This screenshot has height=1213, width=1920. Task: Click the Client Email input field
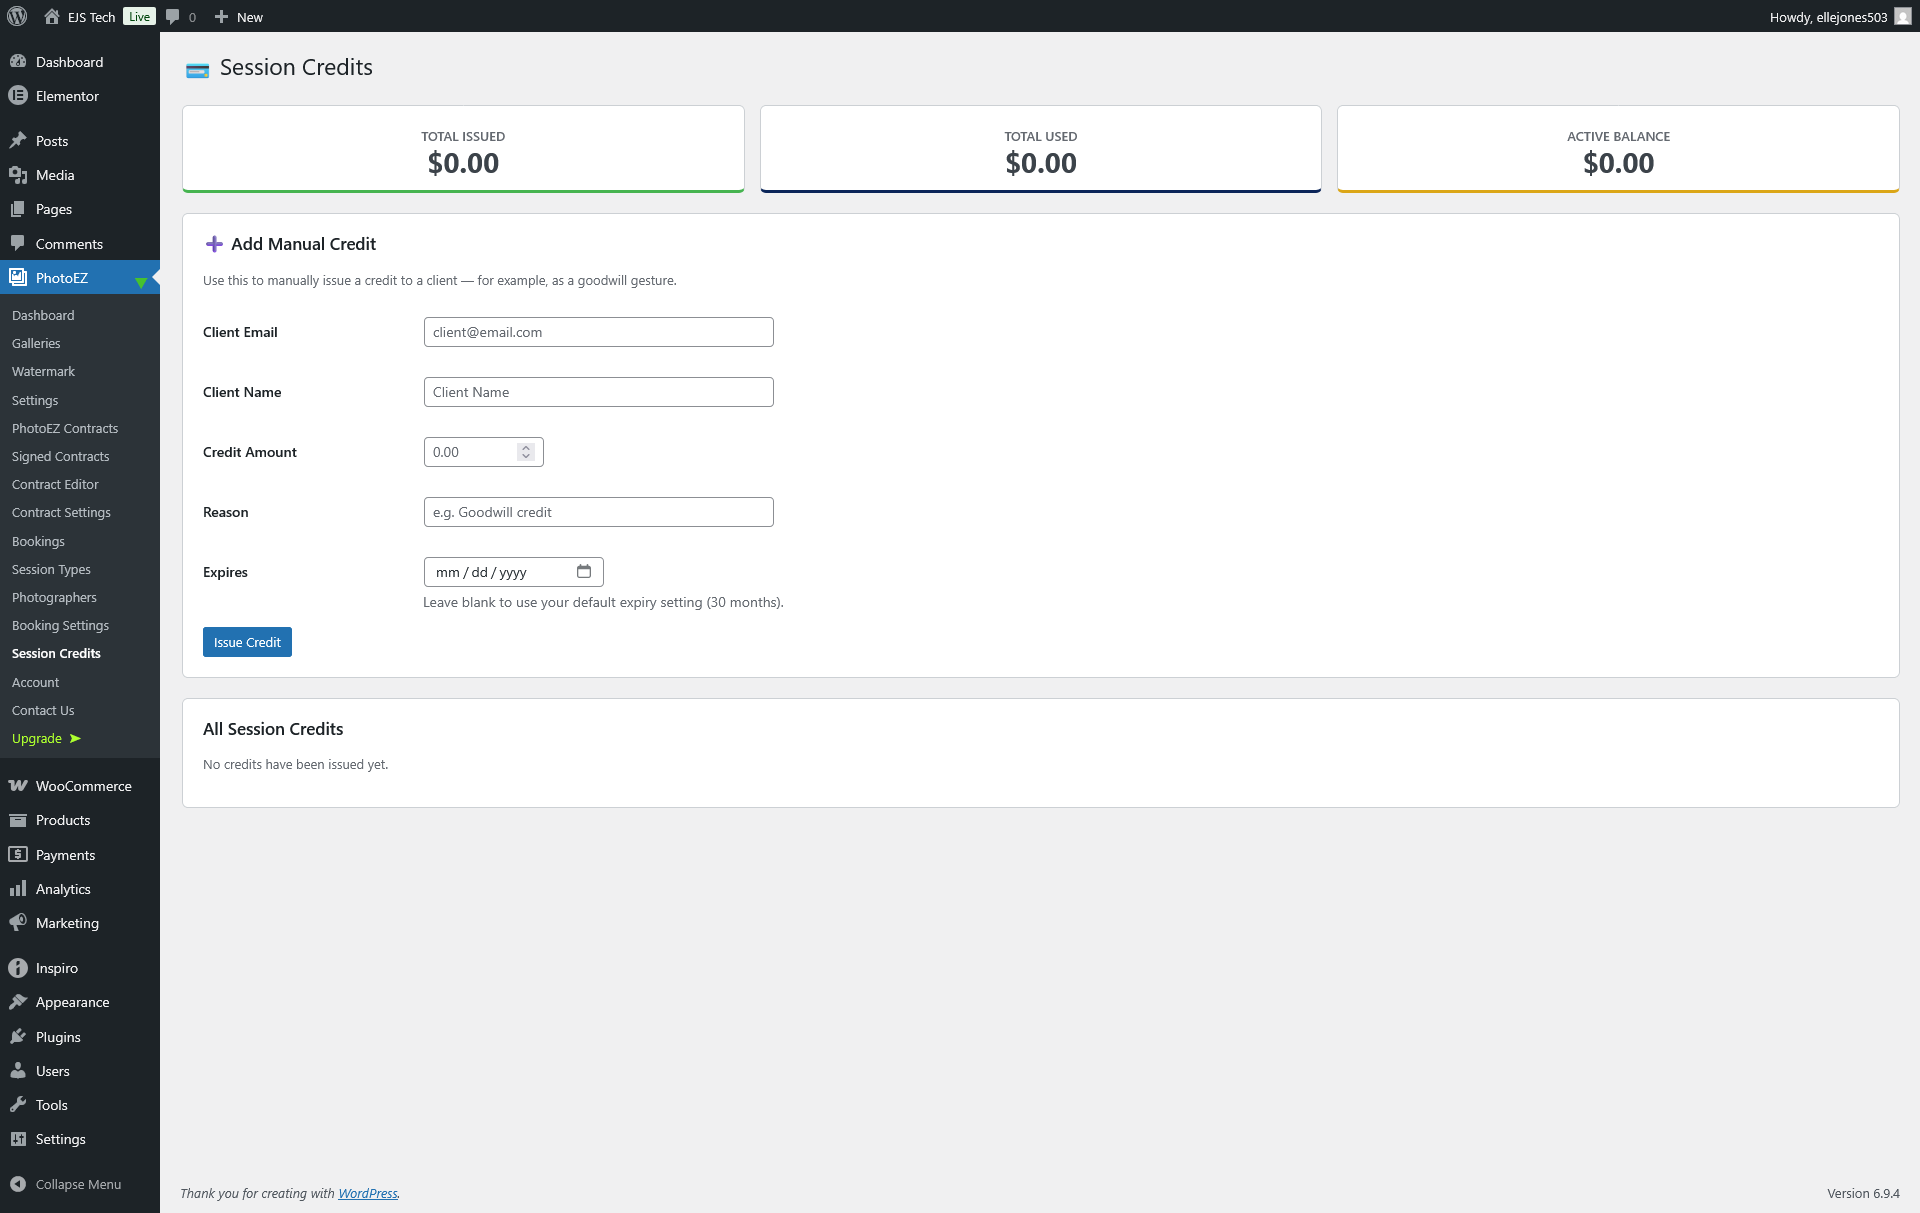pos(598,332)
